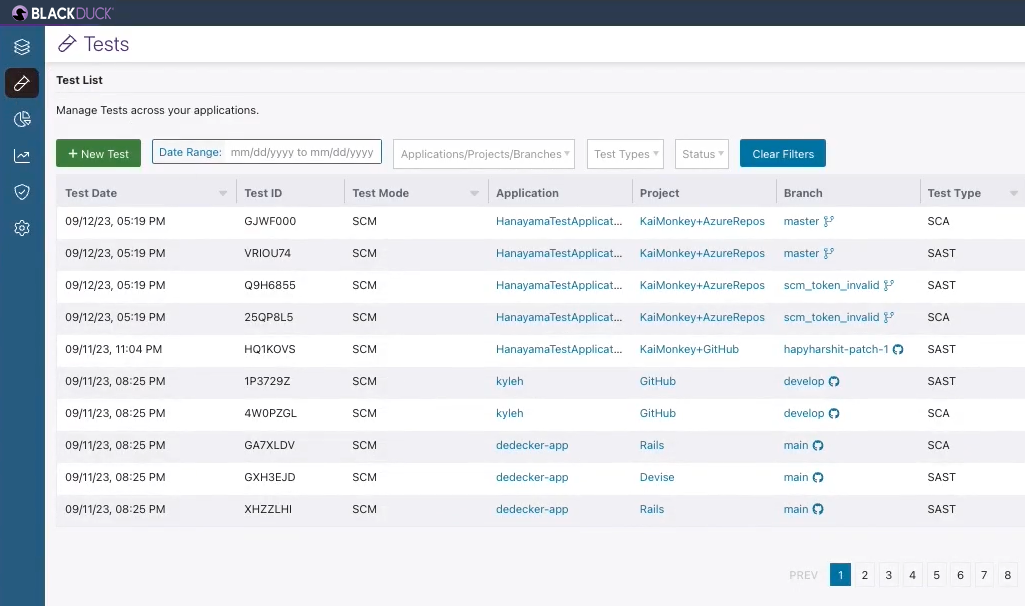
Task: Jump to page 8 in pagination
Action: tap(1008, 575)
